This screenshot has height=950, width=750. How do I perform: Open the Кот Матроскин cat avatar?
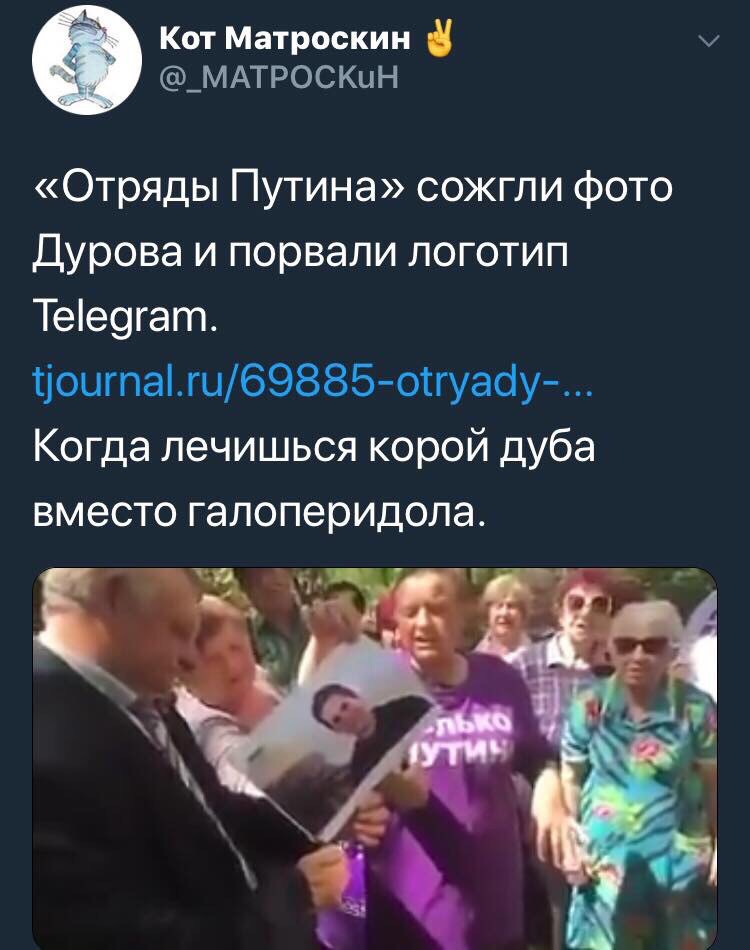[x=87, y=60]
